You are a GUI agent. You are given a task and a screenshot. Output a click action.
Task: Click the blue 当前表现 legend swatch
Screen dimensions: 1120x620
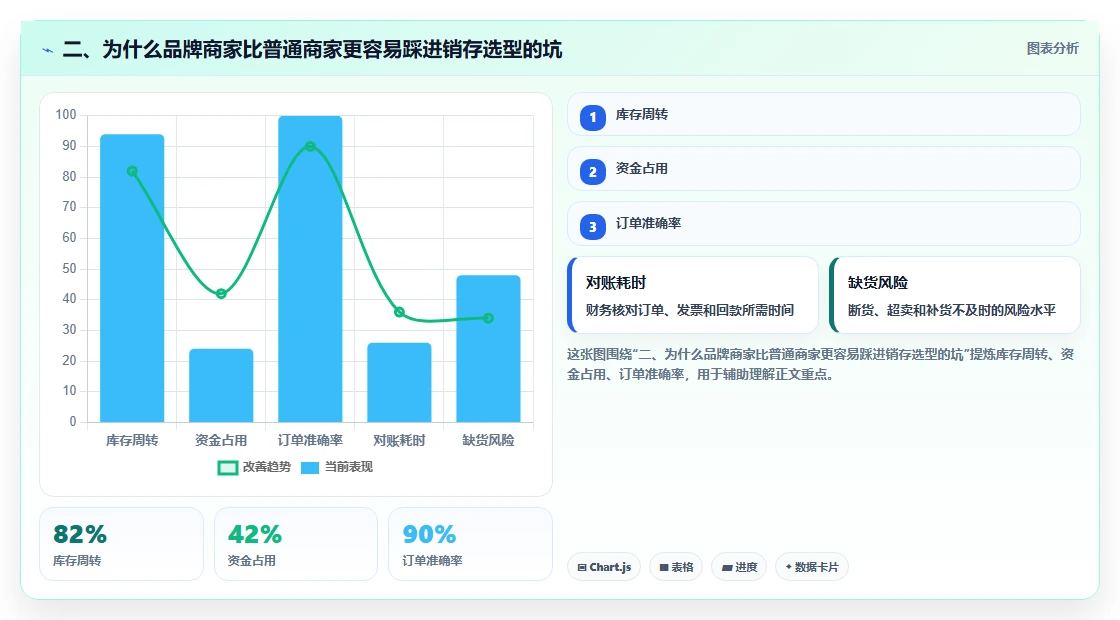(x=309, y=468)
